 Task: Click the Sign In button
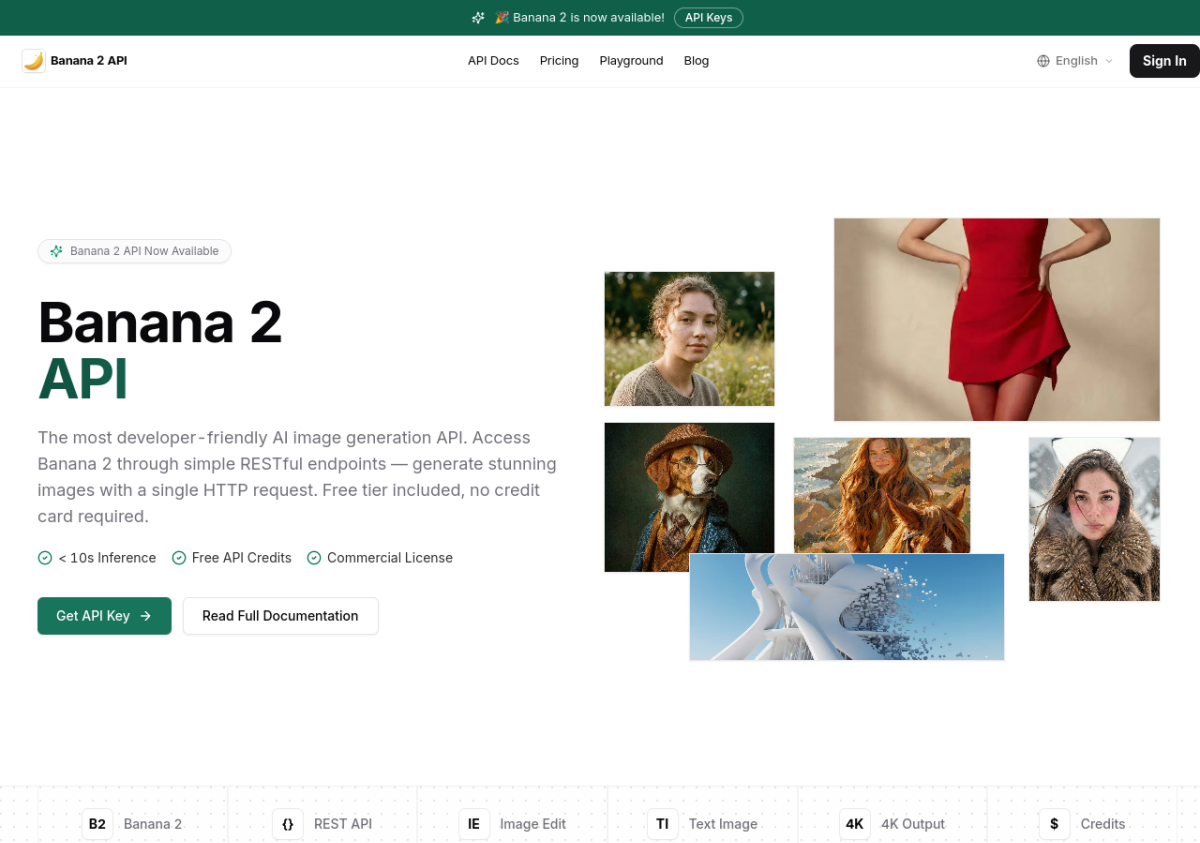(x=1164, y=61)
